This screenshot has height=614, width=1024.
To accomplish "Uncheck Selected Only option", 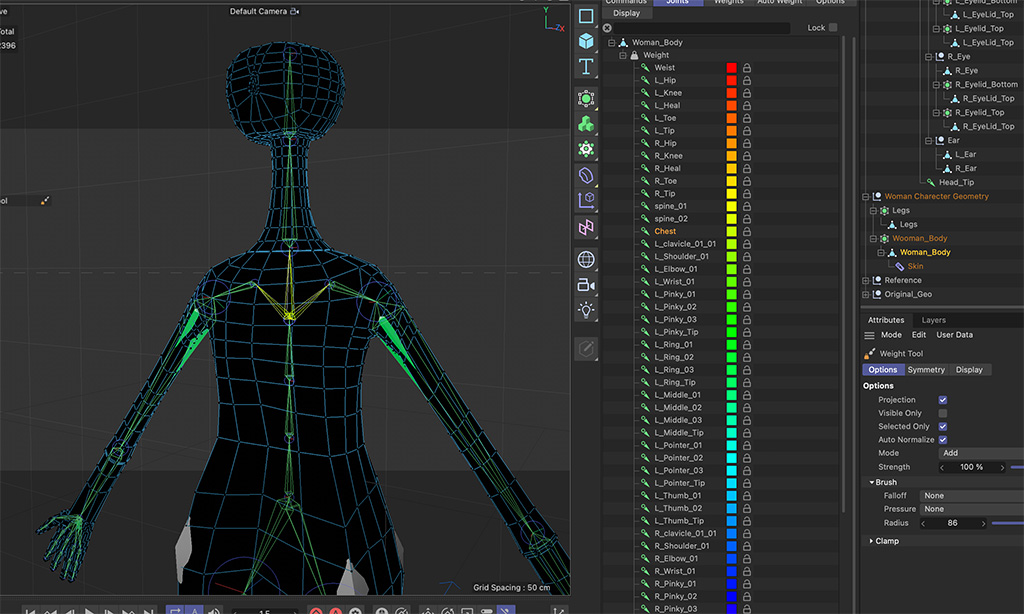I will (x=943, y=427).
